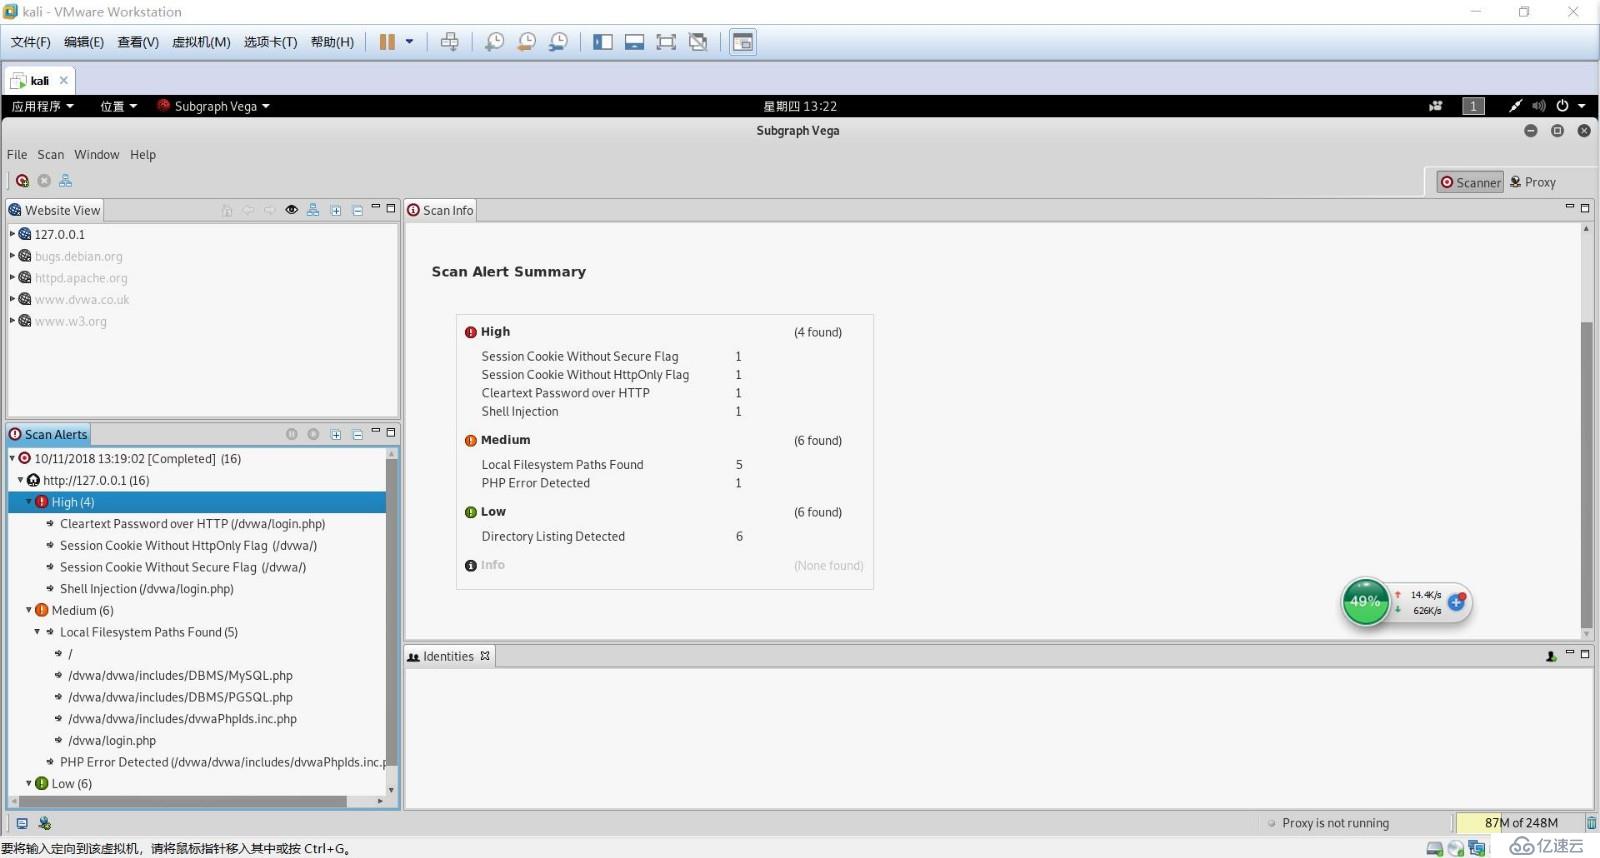Run garbage collector trash icon
This screenshot has width=1600, height=858.
tap(1591, 823)
